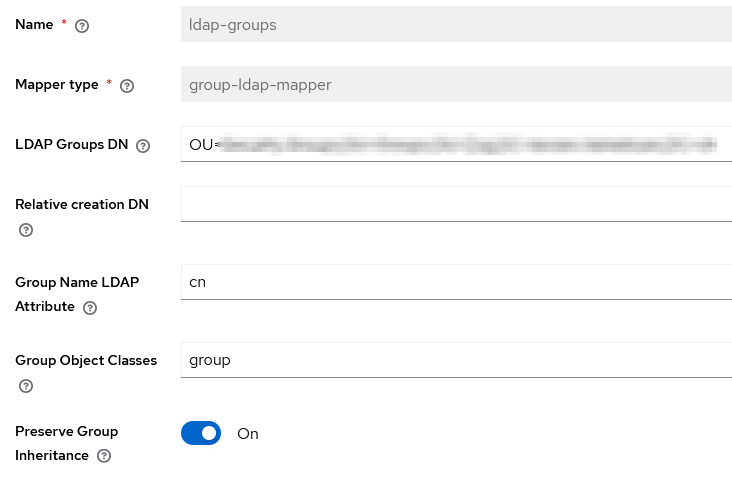Click Group Object Classes input with 'group'
Screen dimensions: 732x481
[x=456, y=360]
